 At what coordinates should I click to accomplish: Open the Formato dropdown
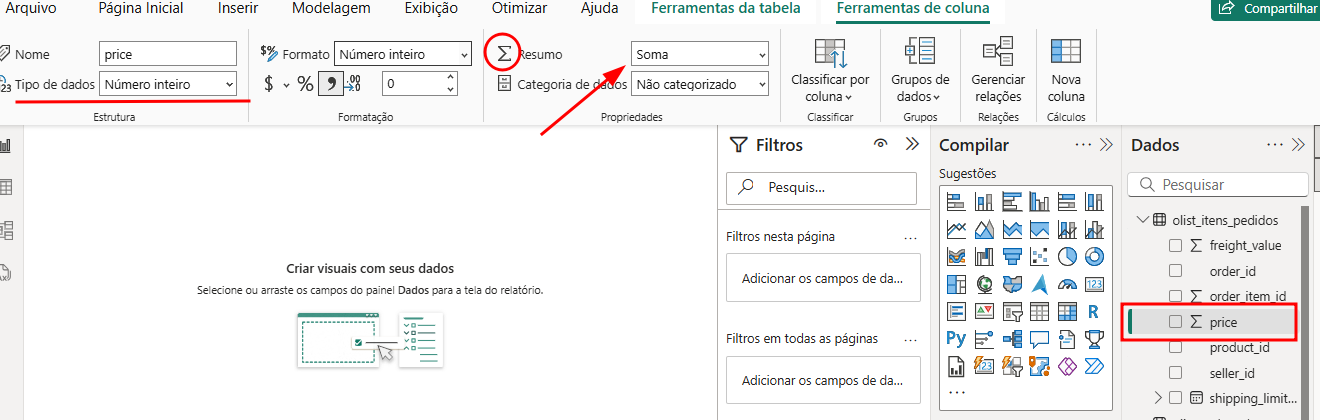(x=403, y=54)
